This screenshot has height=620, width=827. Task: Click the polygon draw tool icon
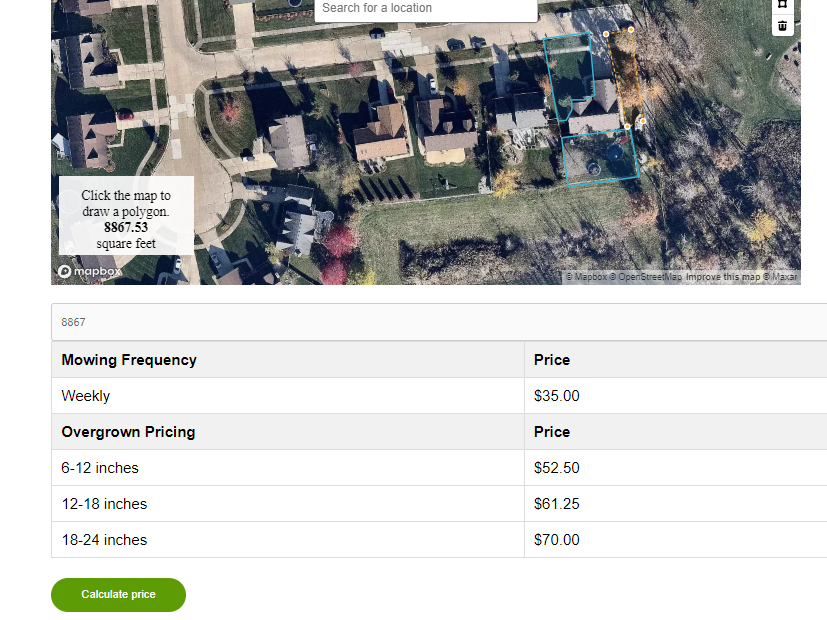pos(782,4)
